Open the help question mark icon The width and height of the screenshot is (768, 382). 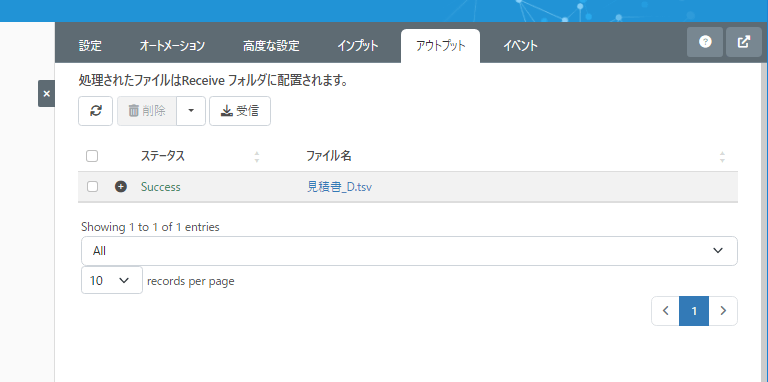click(x=705, y=42)
